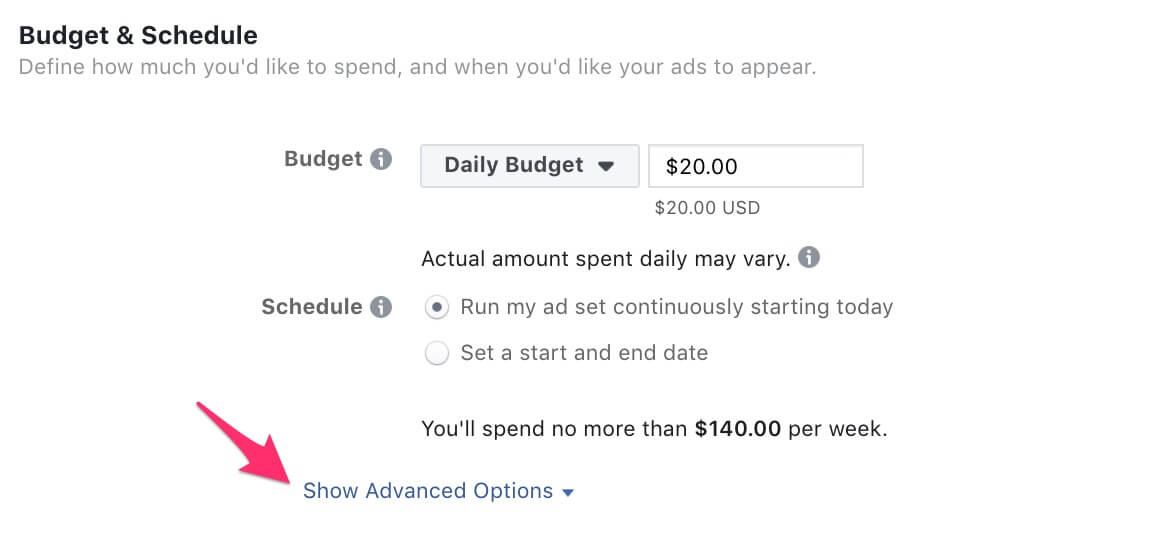Screen dimensions: 1170x548
Task: Click the info icon beside Budget label
Action: 381,159
